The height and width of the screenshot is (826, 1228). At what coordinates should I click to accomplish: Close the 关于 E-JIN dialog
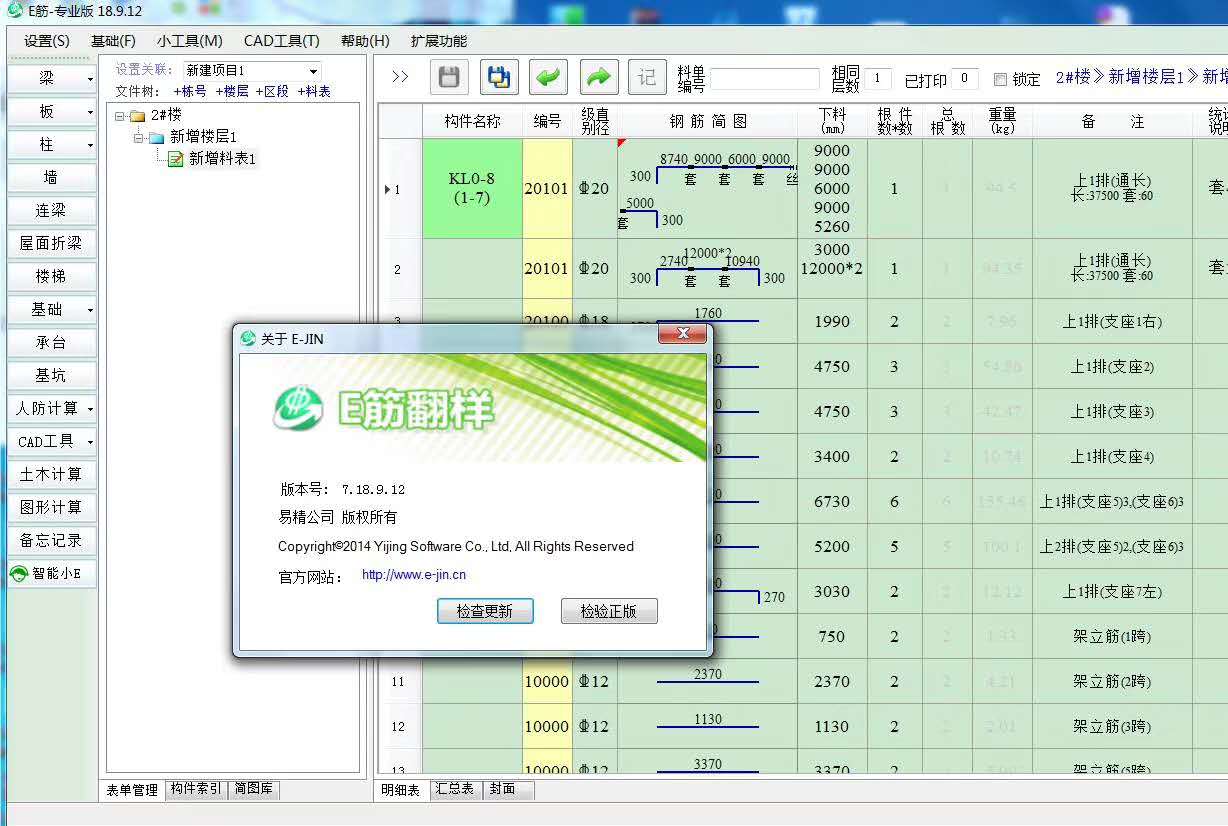pos(684,334)
